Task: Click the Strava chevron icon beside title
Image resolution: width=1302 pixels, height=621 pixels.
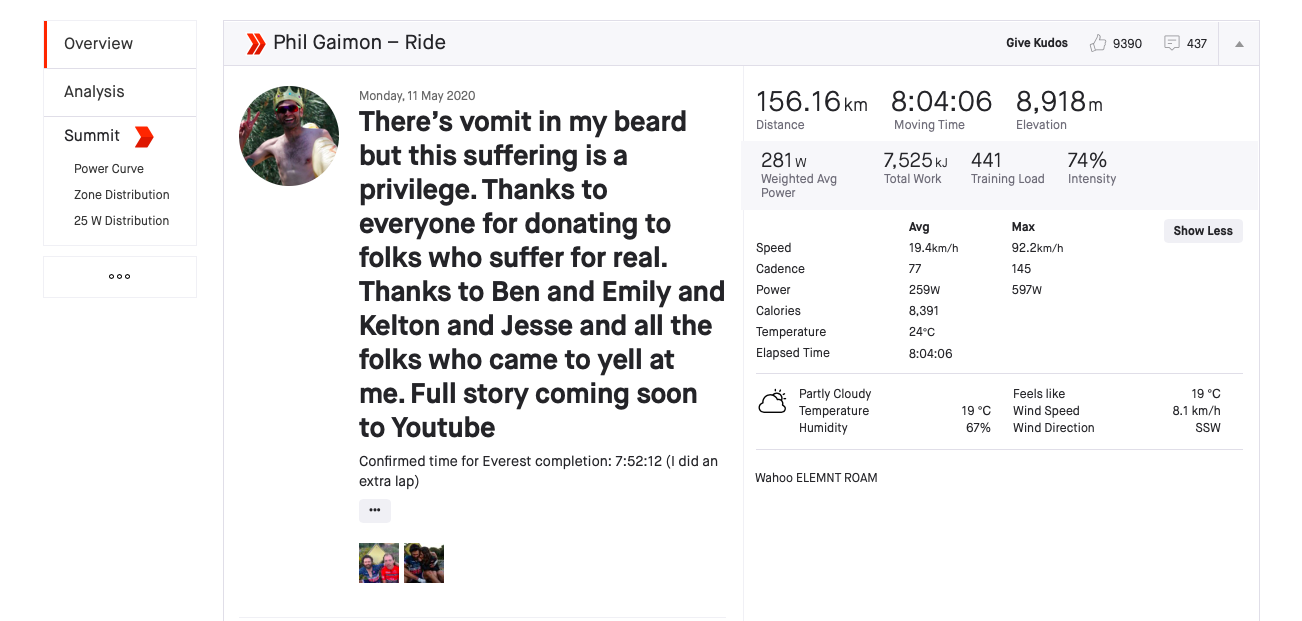Action: [x=256, y=43]
